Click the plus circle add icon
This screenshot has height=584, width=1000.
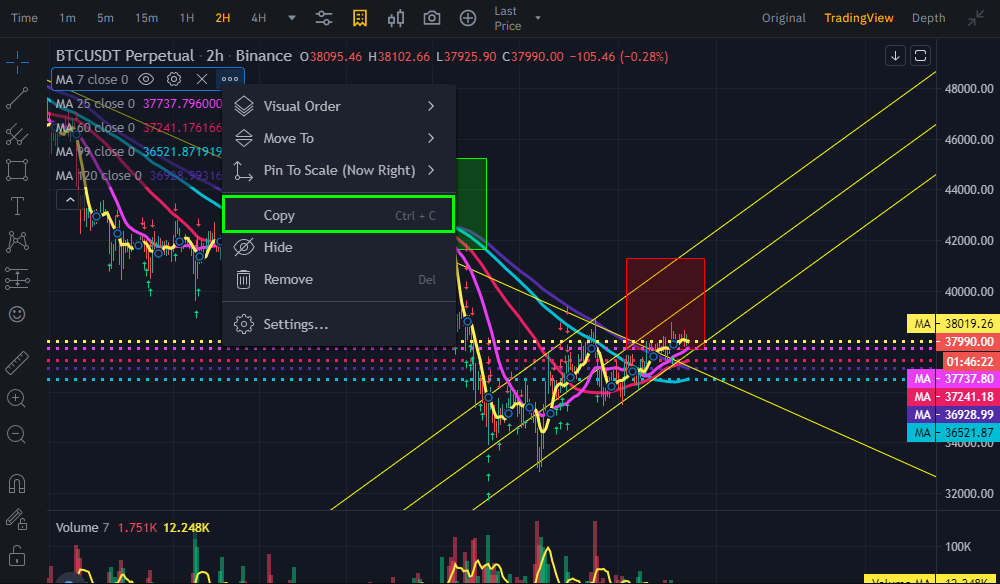click(468, 18)
